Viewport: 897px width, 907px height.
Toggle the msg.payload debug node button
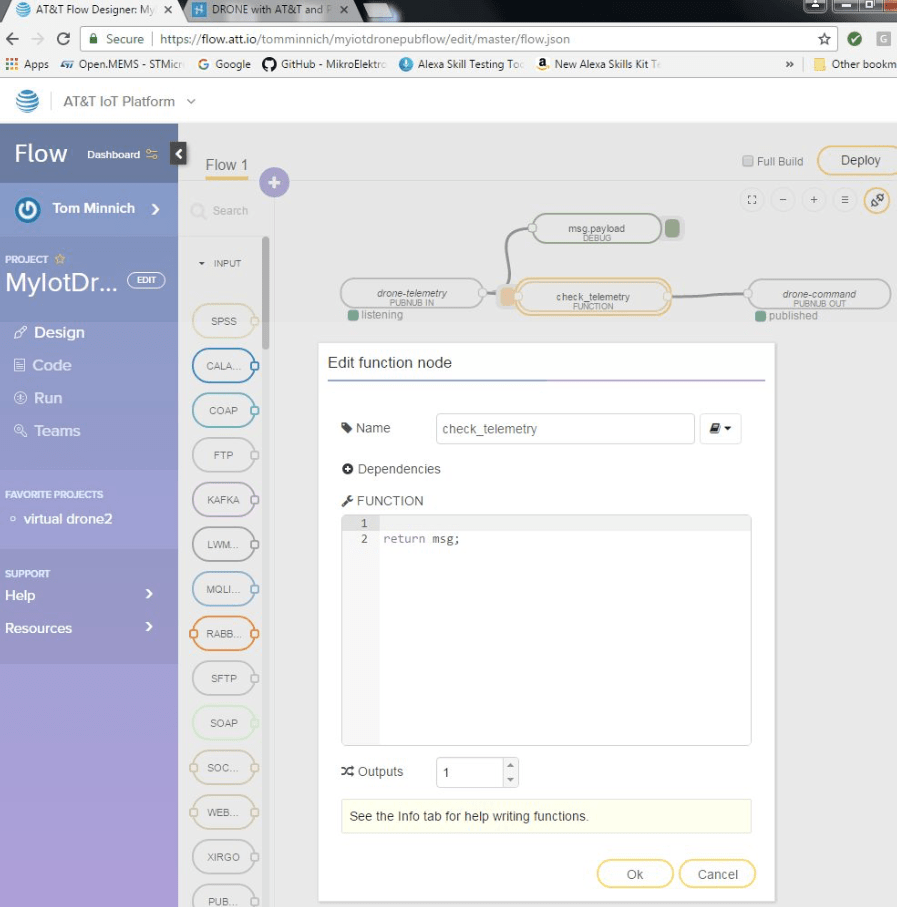pyautogui.click(x=672, y=229)
